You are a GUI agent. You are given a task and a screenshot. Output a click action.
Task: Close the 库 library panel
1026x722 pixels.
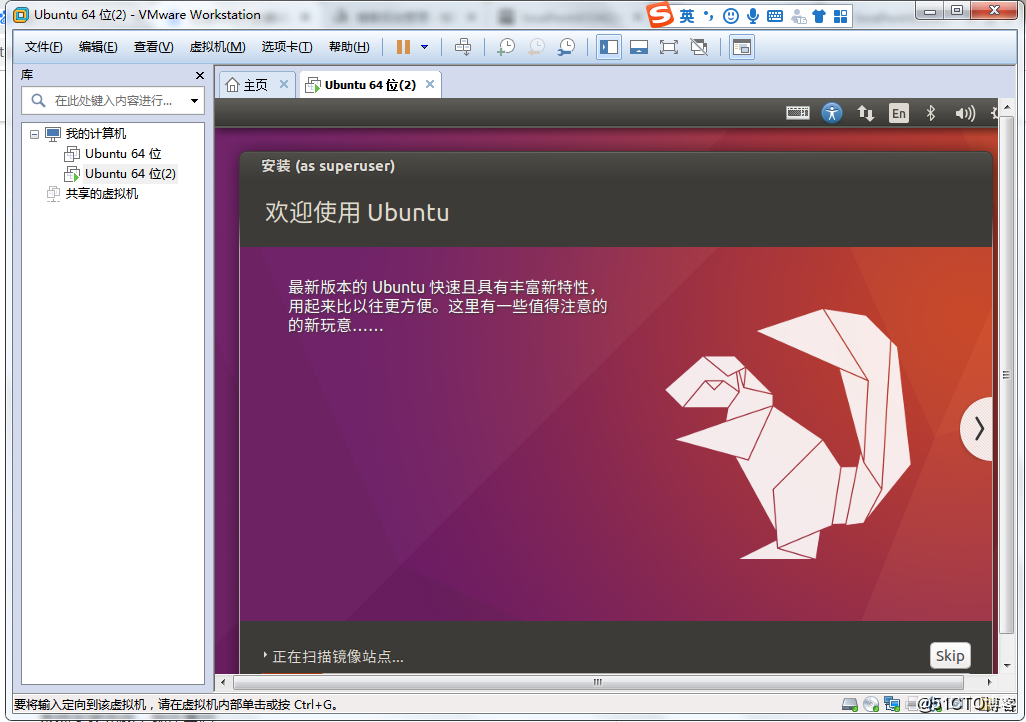[200, 75]
